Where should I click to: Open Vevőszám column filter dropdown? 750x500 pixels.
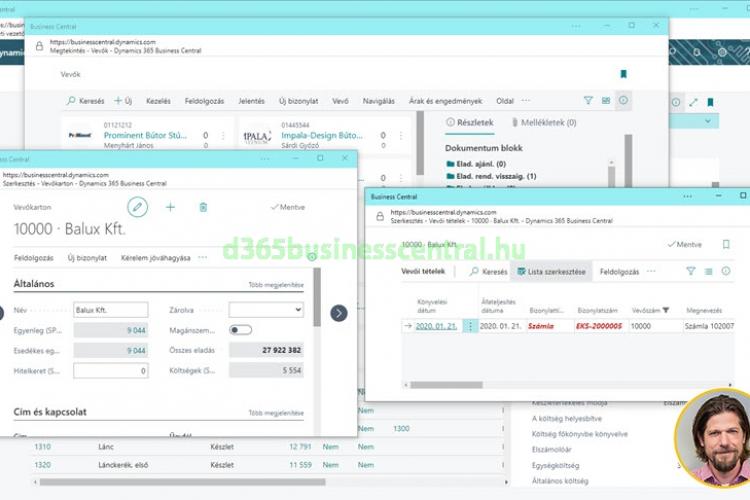667,311
